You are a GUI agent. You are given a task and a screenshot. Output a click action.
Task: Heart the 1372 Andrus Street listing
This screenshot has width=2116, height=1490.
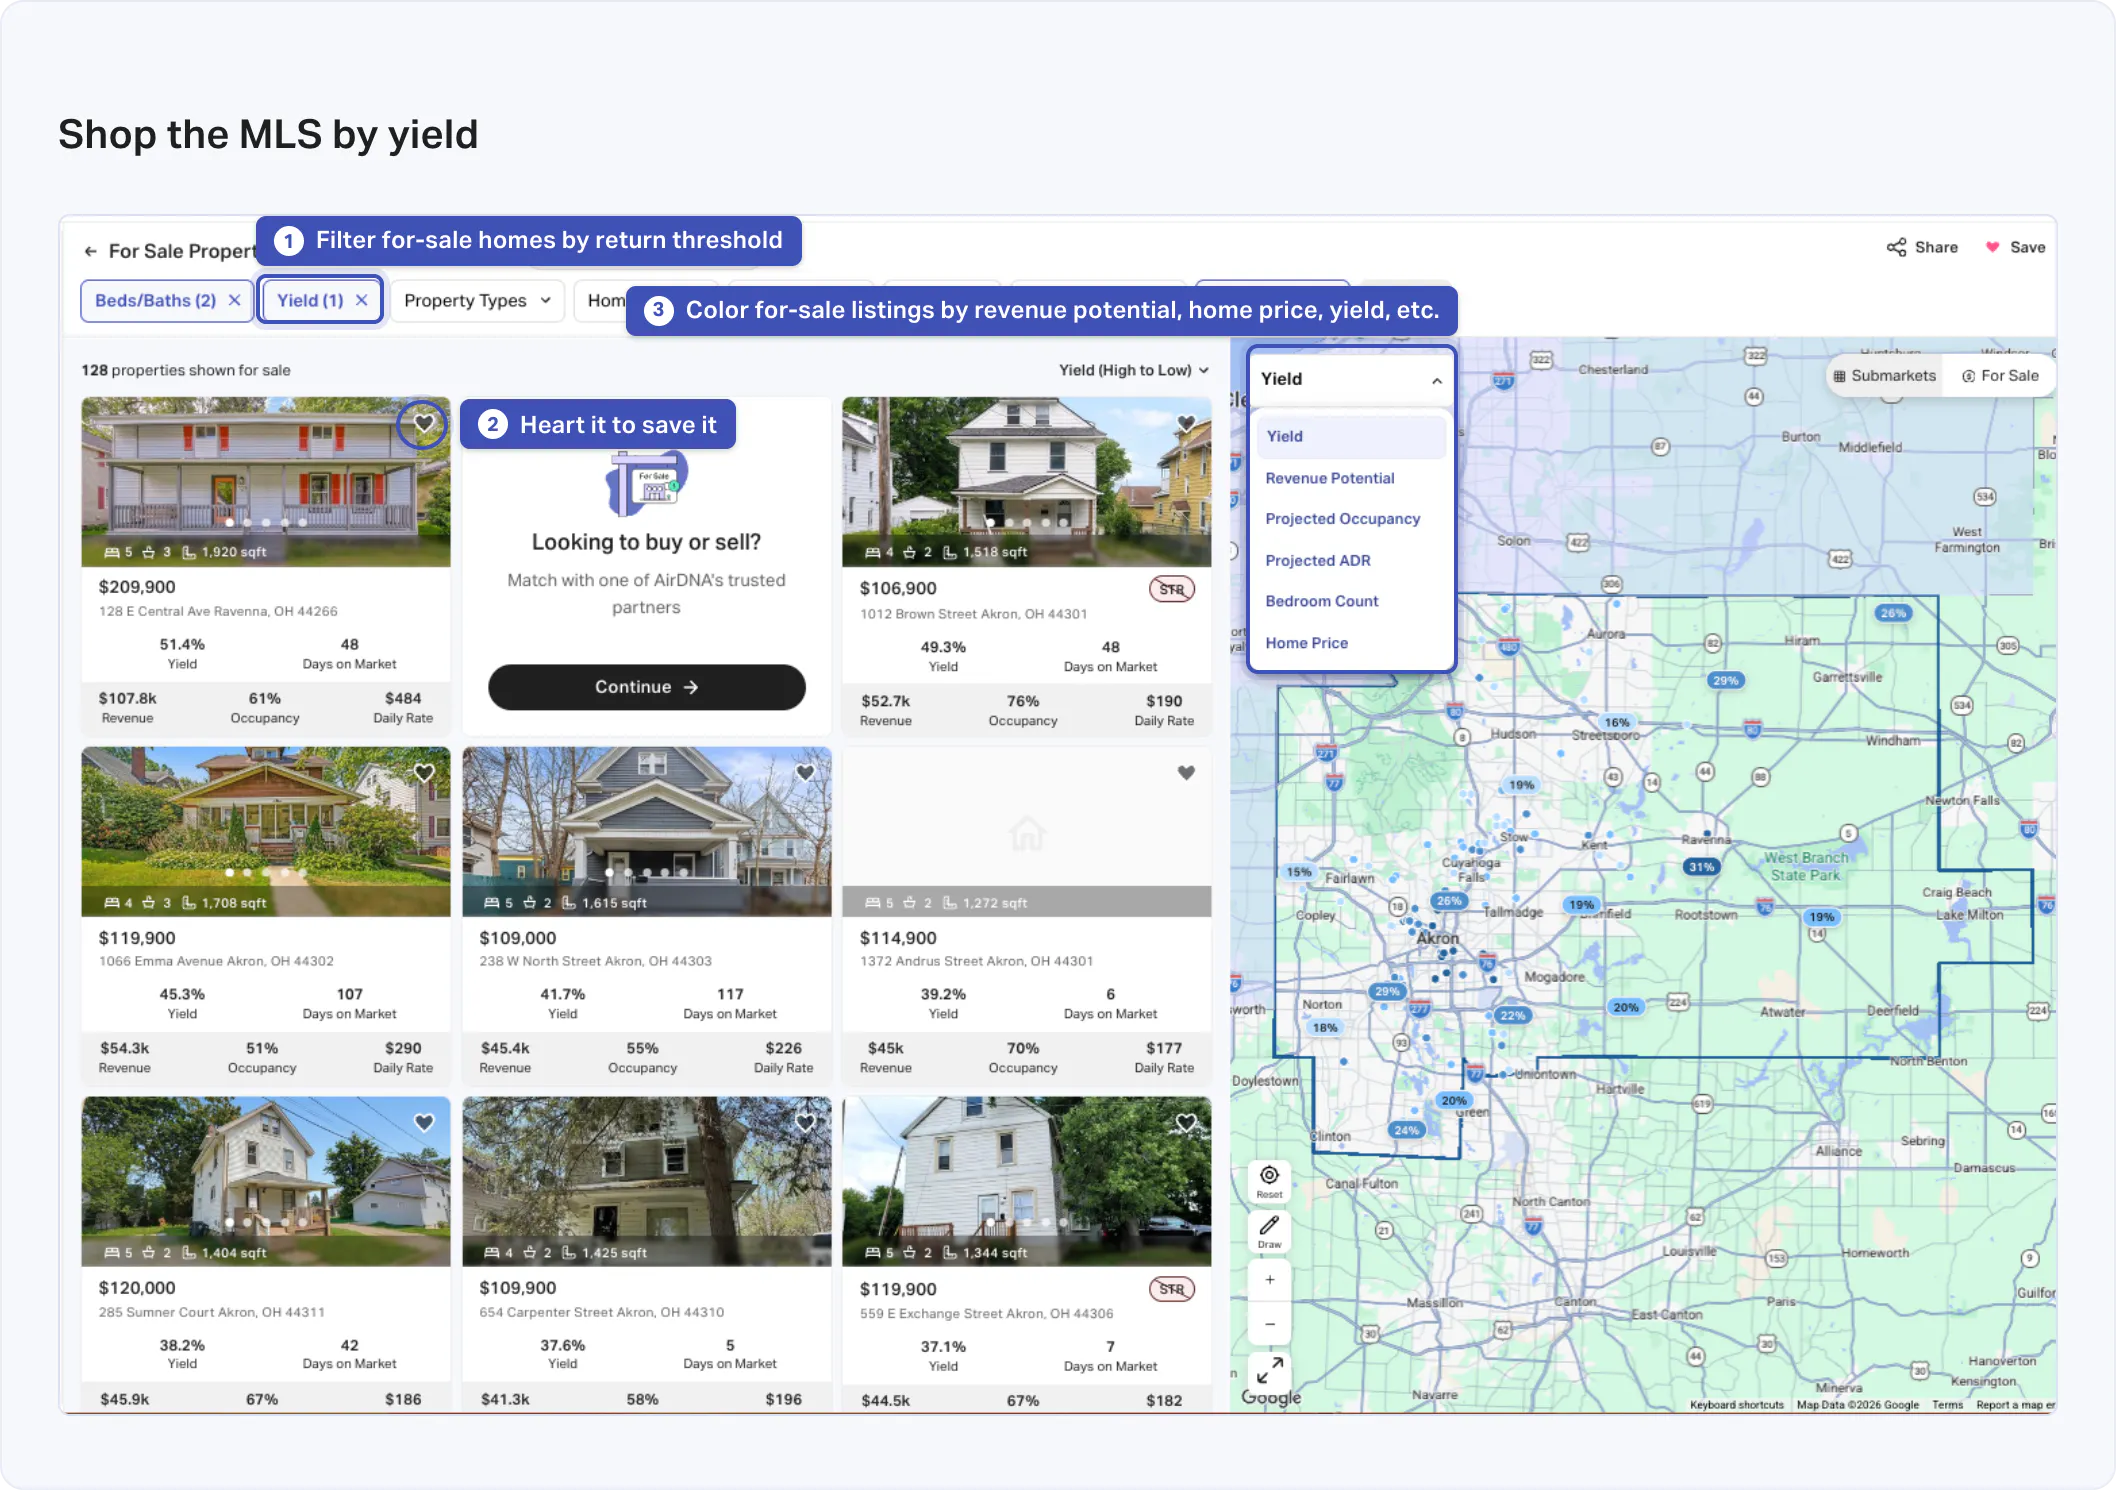tap(1186, 773)
